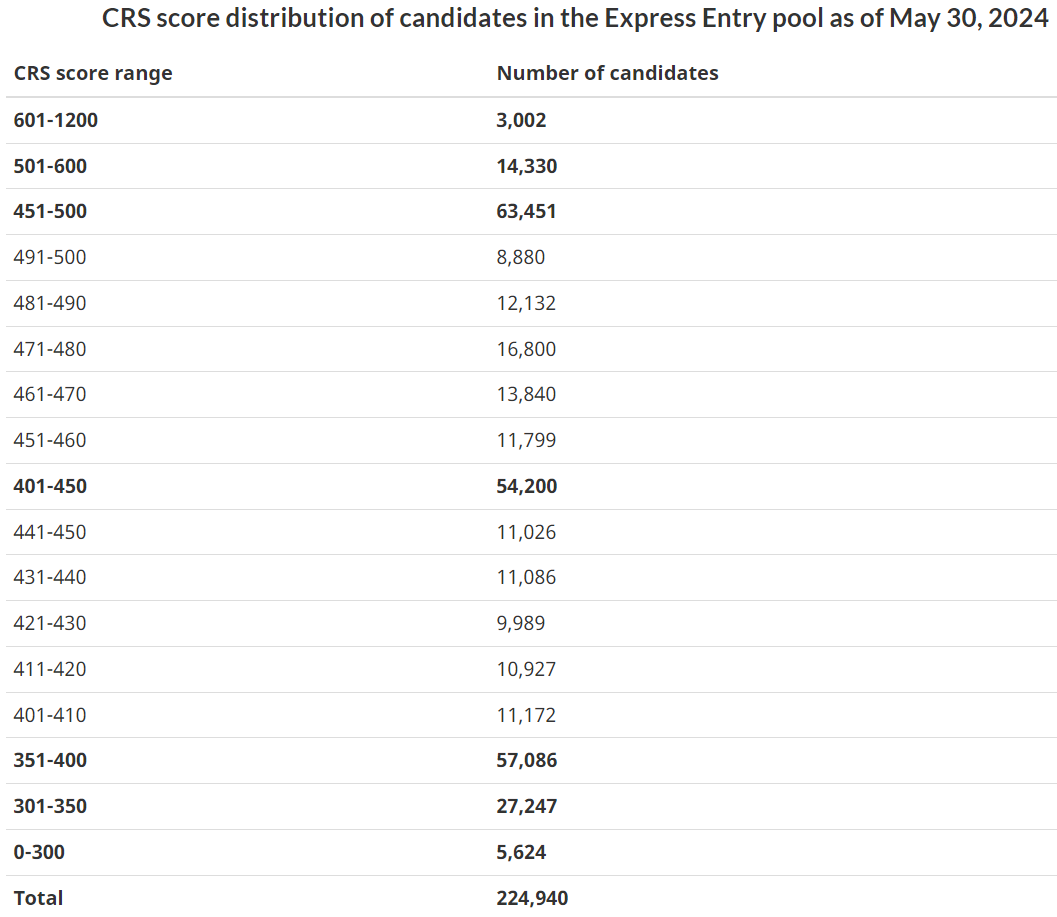Select the 601-1200 score range cell
The height and width of the screenshot is (917, 1057).
56,120
